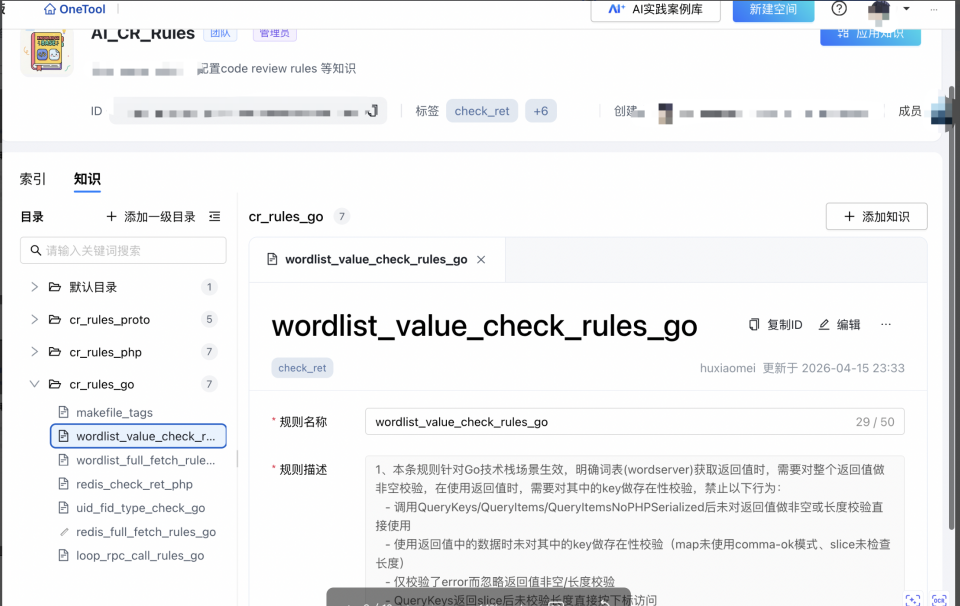Select the highlighted wordlist_value_check_r... tree item
Image resolution: width=960 pixels, height=606 pixels.
tap(138, 436)
